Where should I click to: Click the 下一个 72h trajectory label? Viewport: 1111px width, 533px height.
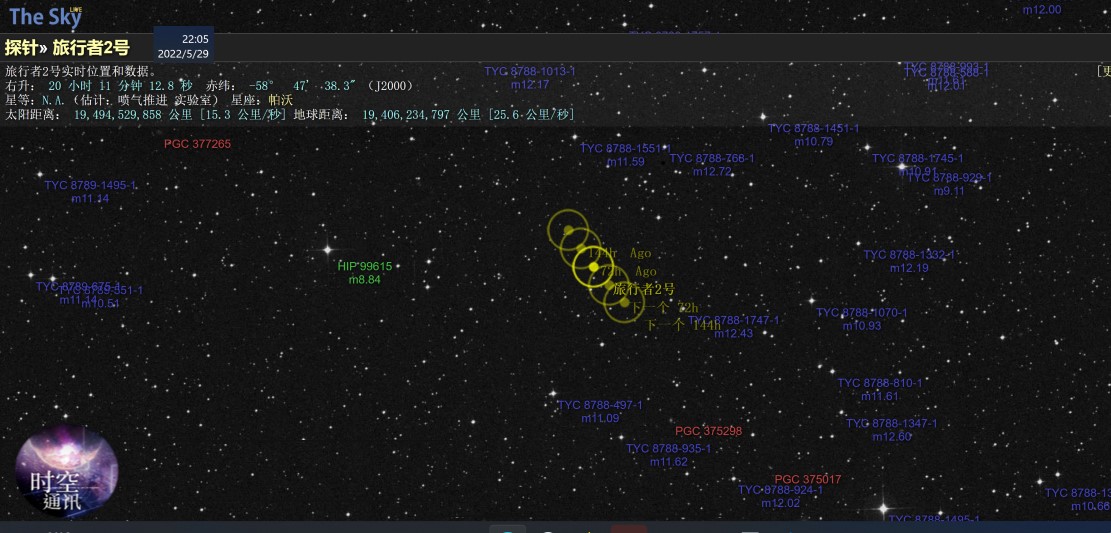point(665,308)
